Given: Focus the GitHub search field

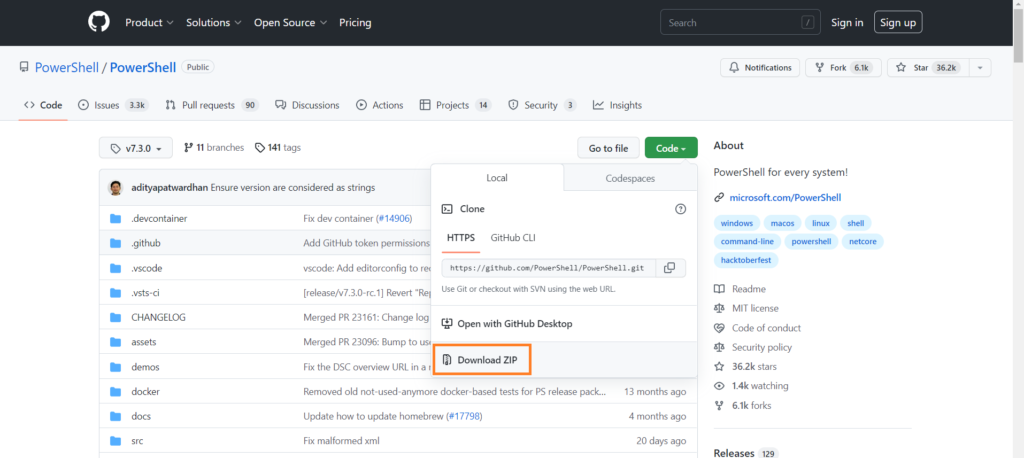Looking at the screenshot, I should pyautogui.click(x=741, y=22).
